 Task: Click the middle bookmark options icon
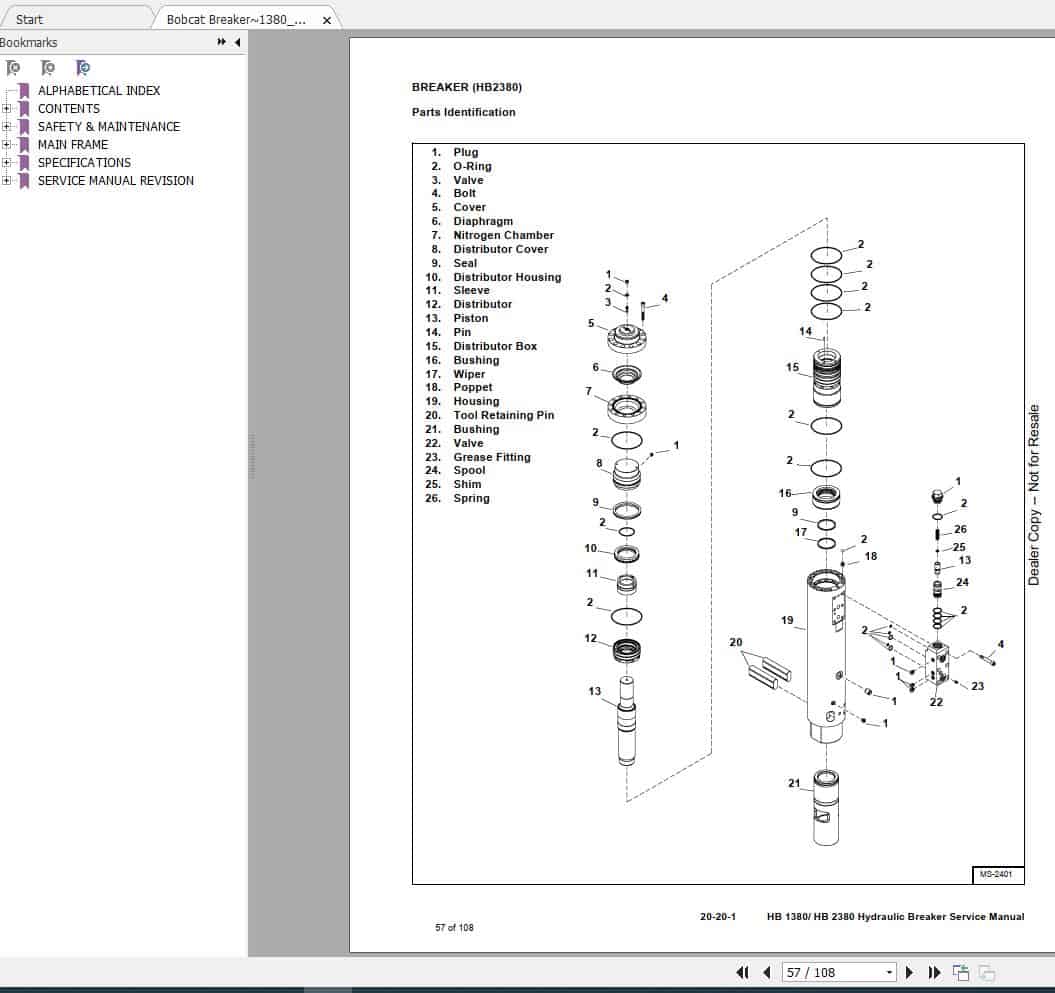coord(47,67)
